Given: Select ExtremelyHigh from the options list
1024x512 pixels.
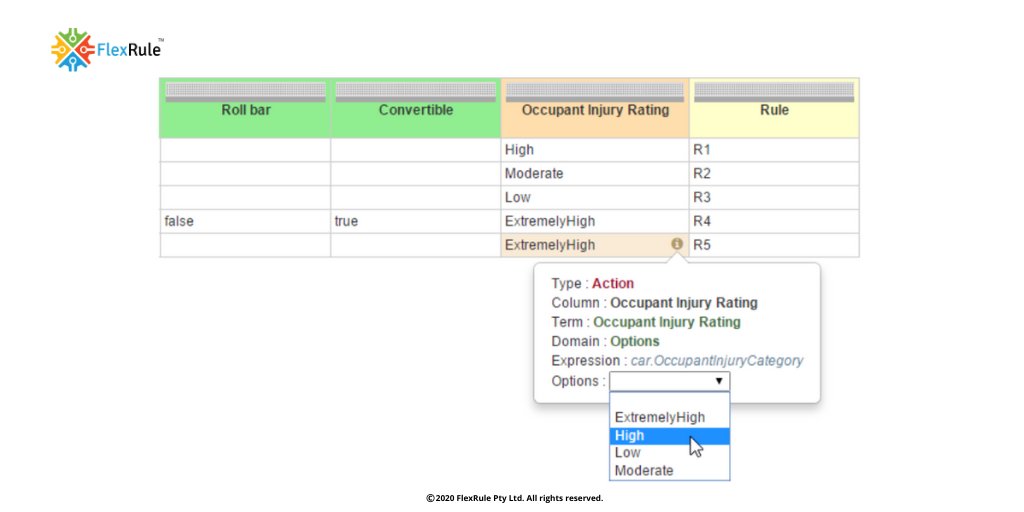Looking at the screenshot, I should click(669, 417).
